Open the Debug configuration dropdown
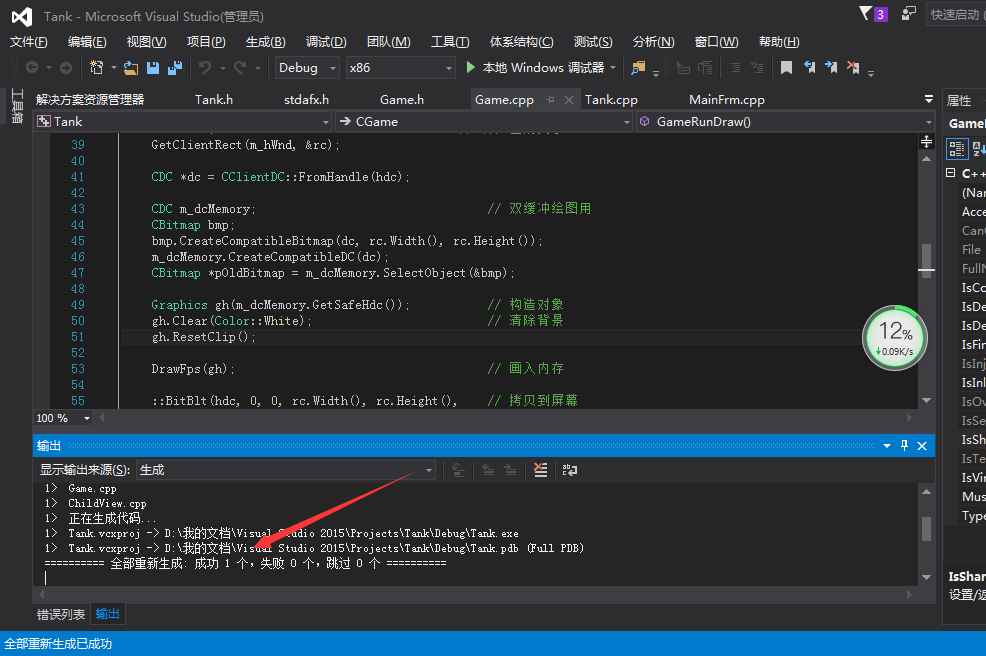The height and width of the screenshot is (656, 986). [x=307, y=67]
